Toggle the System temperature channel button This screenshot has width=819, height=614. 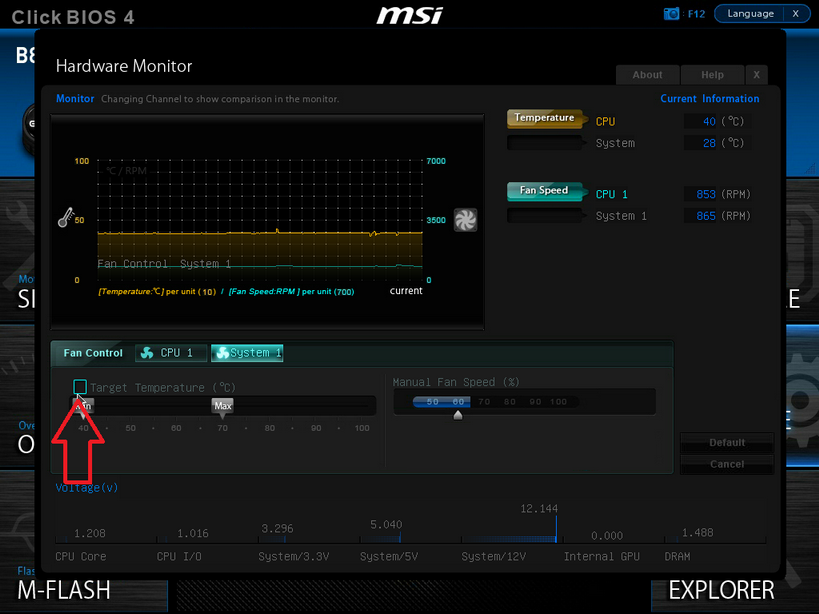(545, 143)
